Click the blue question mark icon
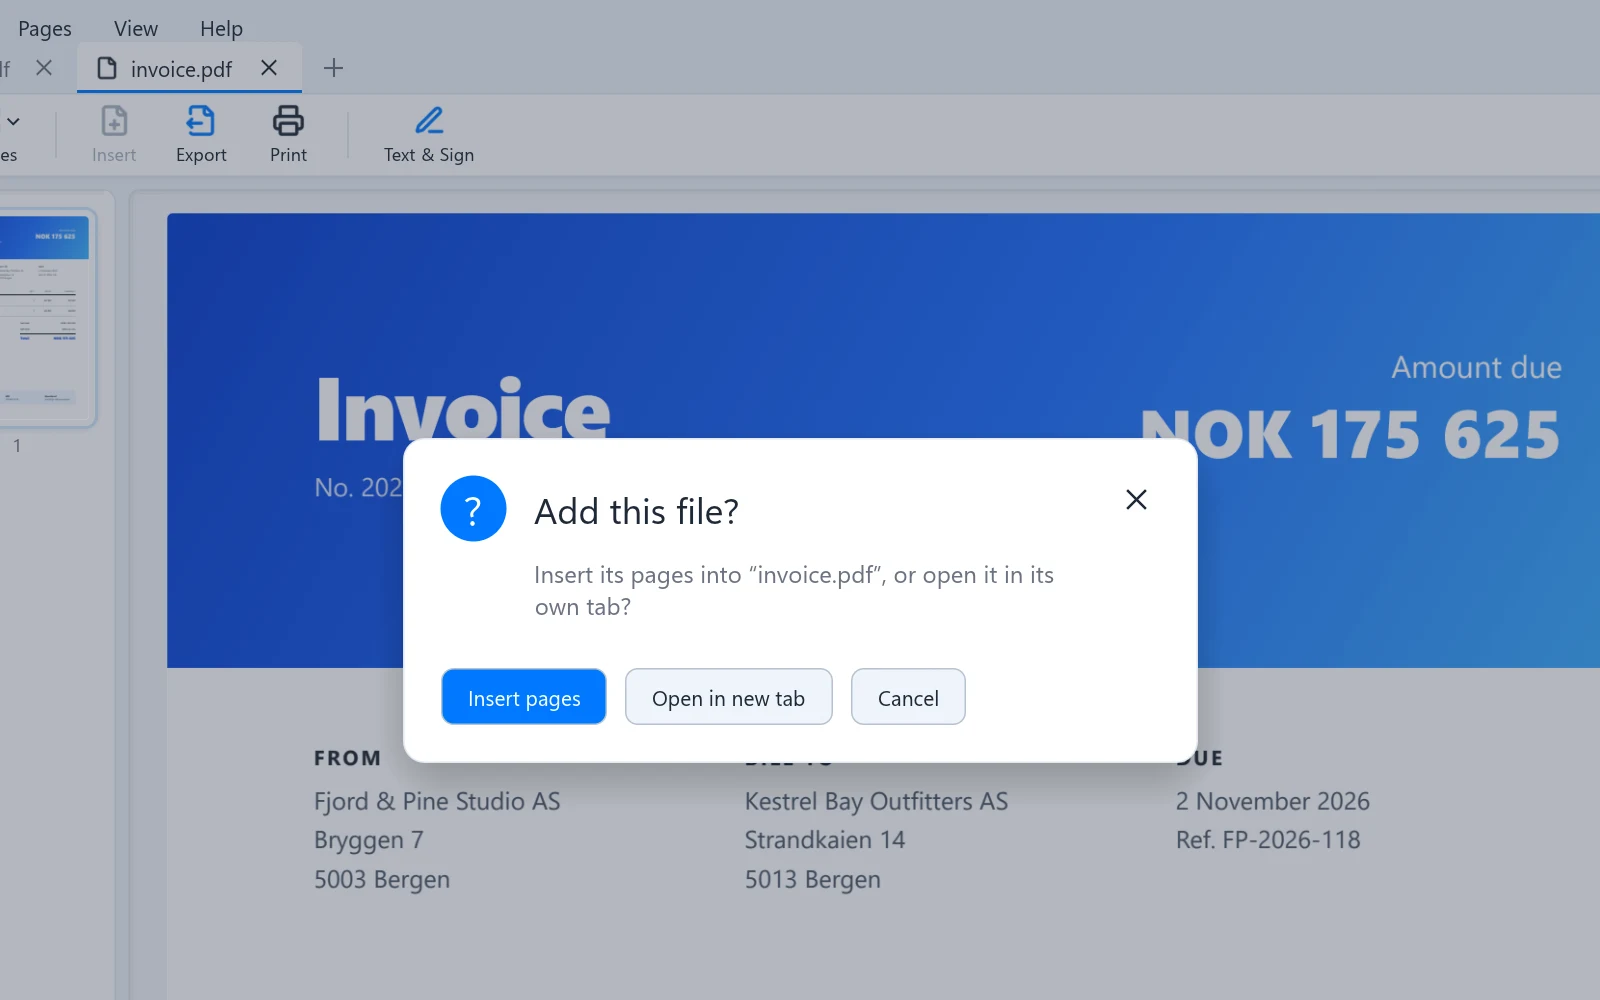Screen dimensions: 1600x1000 [473, 509]
